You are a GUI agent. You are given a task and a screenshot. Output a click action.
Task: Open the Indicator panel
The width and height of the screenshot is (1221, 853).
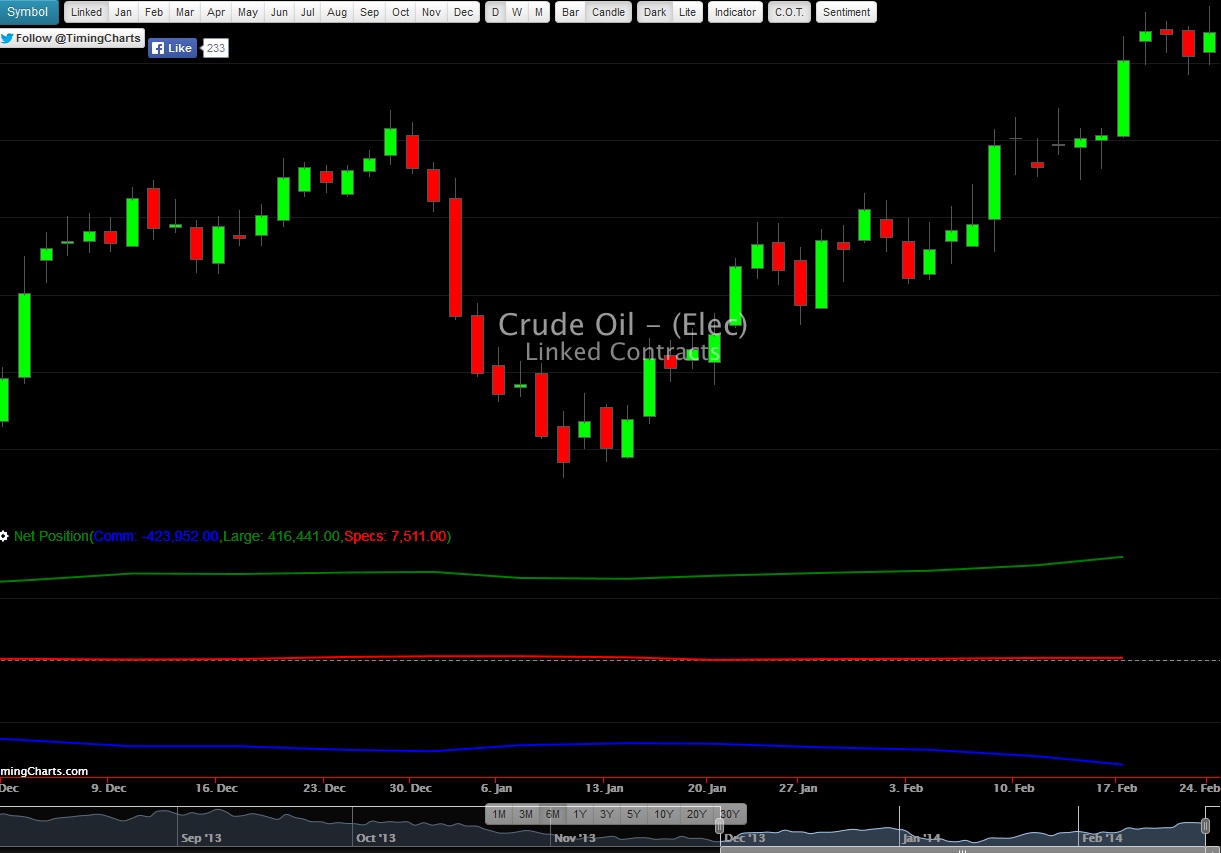coord(734,11)
